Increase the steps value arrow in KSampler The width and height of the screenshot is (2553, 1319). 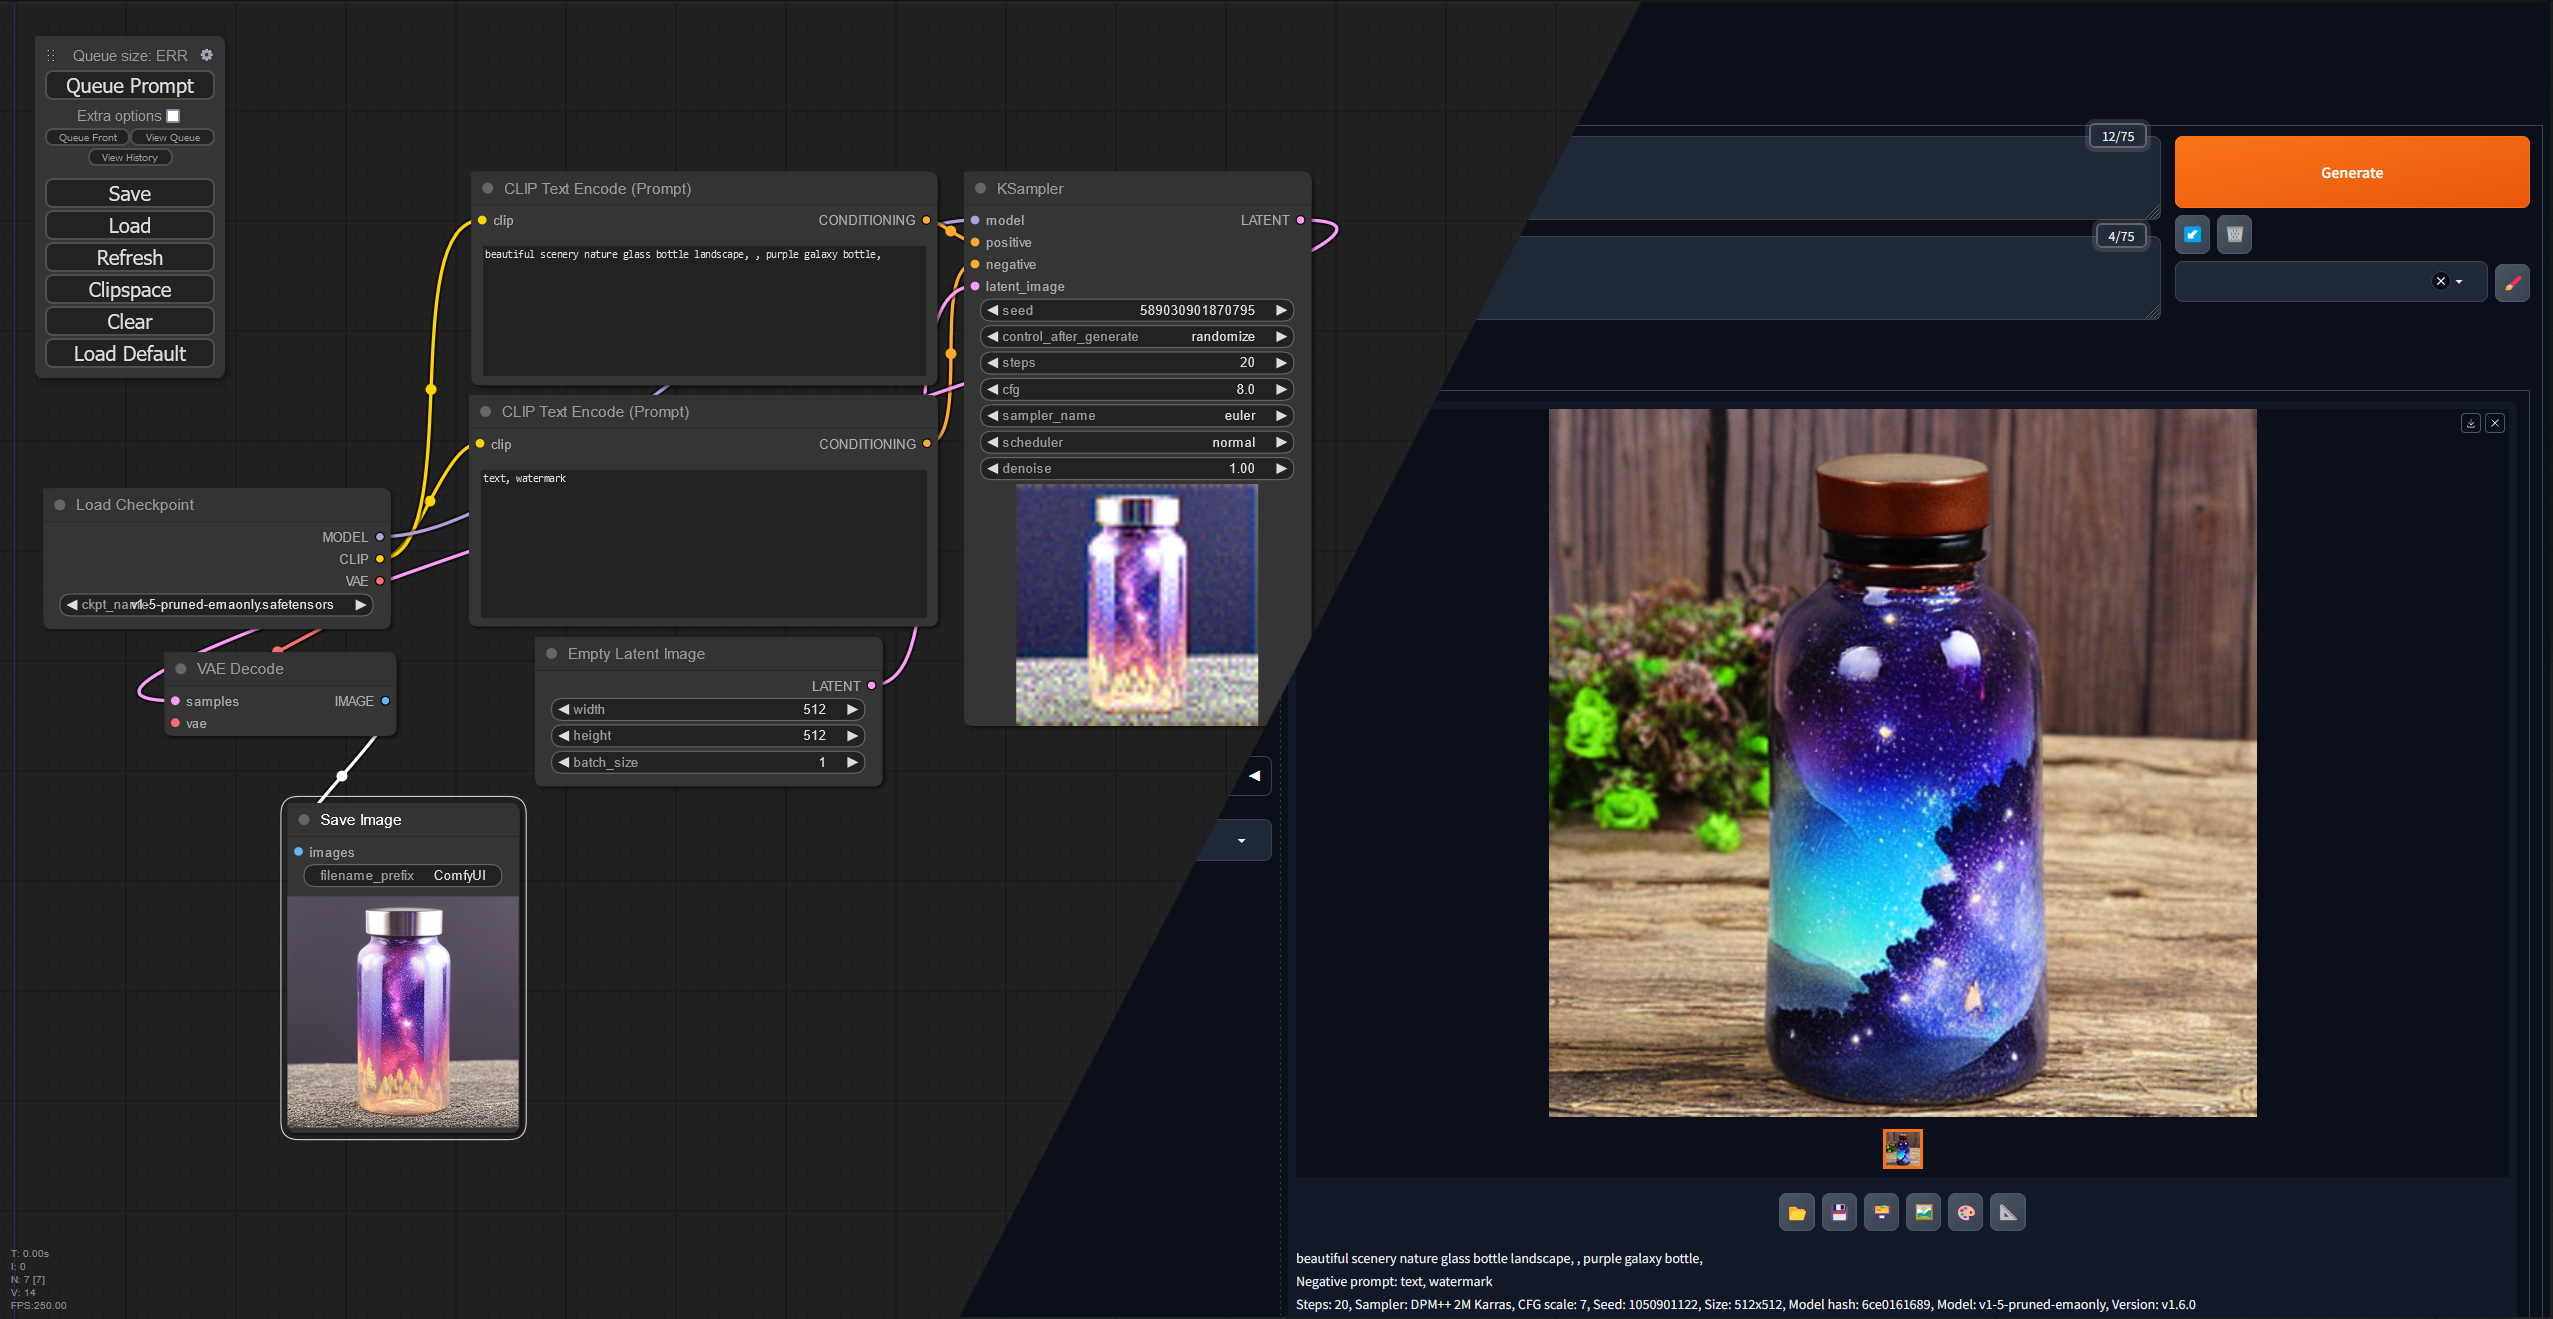(1280, 363)
